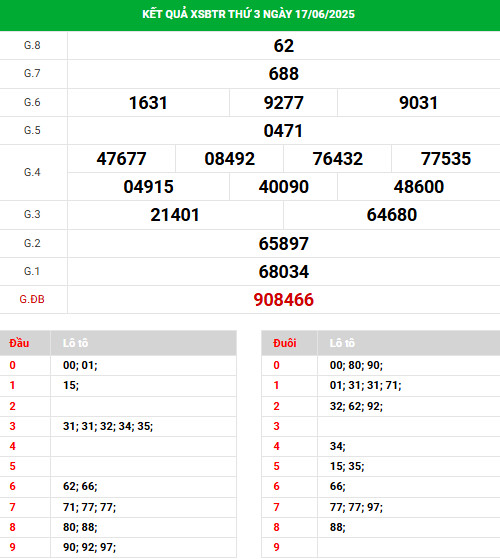This screenshot has width=500, height=559.
Task: Select the G.ĐB prize label
Action: tap(32, 299)
